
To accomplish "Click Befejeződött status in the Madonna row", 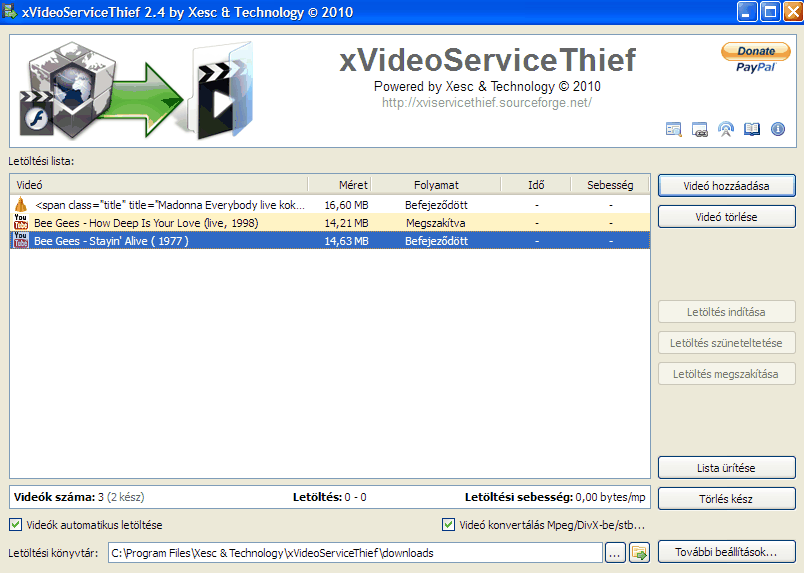I will point(436,205).
